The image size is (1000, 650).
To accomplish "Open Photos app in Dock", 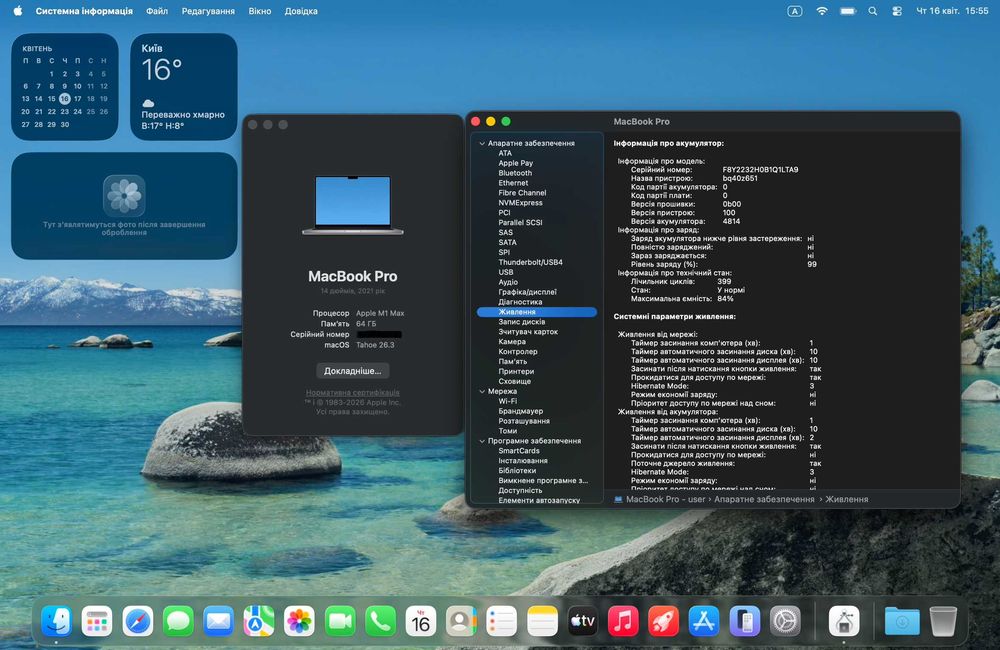I will point(299,621).
